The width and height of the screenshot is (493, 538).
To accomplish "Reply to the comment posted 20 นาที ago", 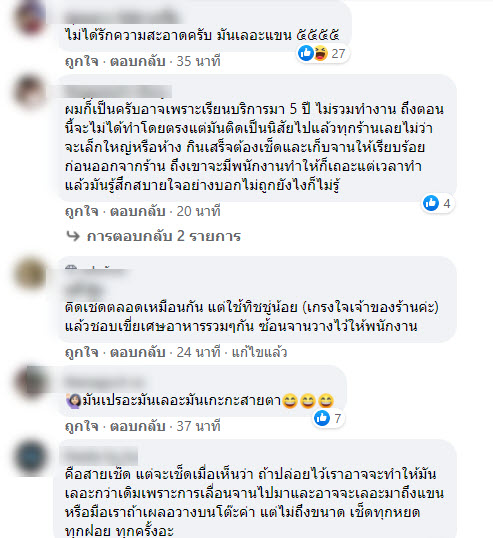I will point(138,211).
